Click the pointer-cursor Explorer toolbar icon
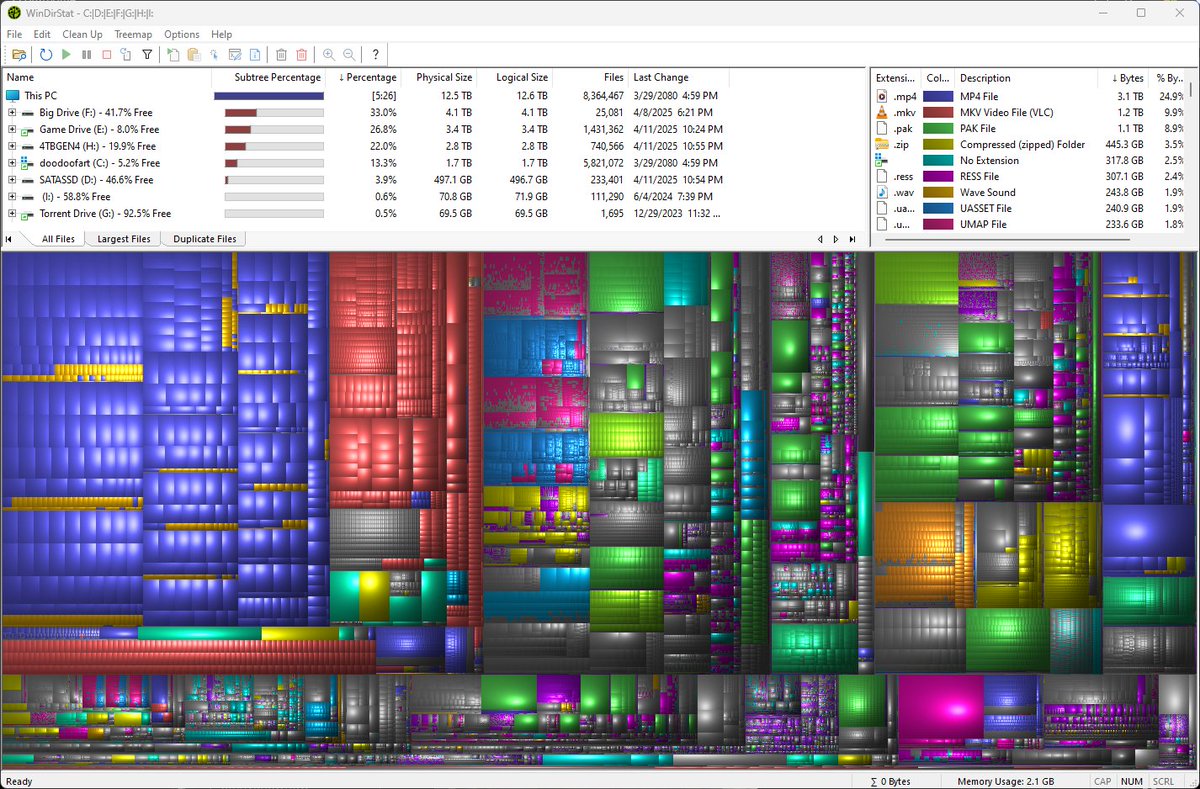The image size is (1200, 789). (214, 55)
